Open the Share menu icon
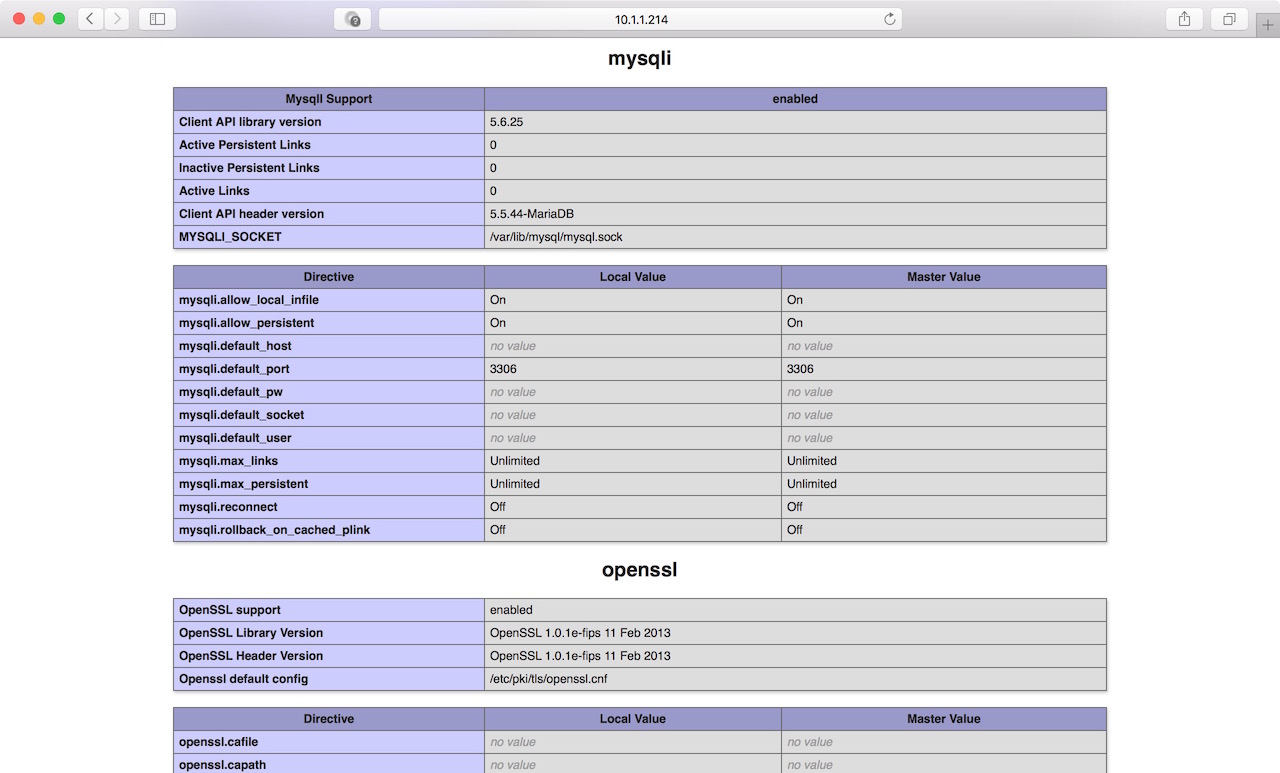This screenshot has height=773, width=1280. [x=1184, y=19]
